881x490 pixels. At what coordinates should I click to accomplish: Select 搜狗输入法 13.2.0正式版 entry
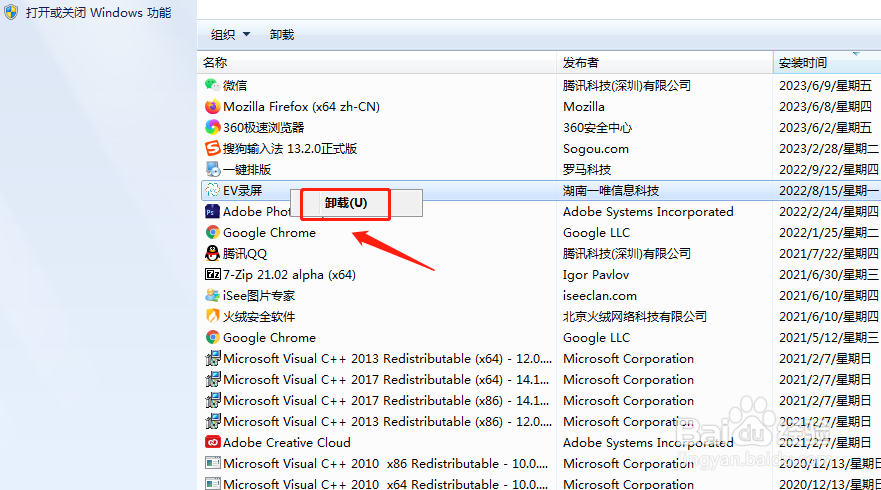[x=290, y=148]
